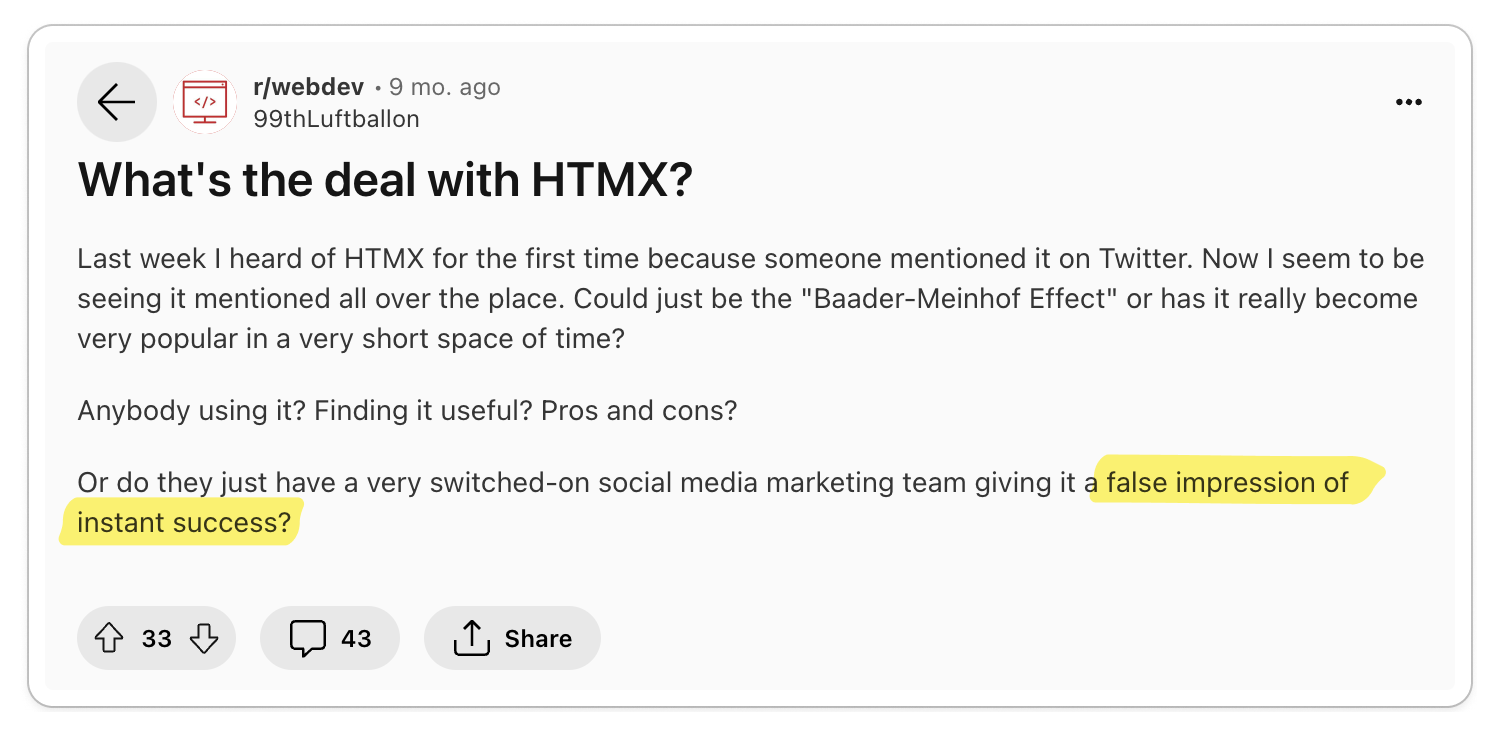Click the vote score 33
This screenshot has height=732, width=1497.
coord(157,638)
